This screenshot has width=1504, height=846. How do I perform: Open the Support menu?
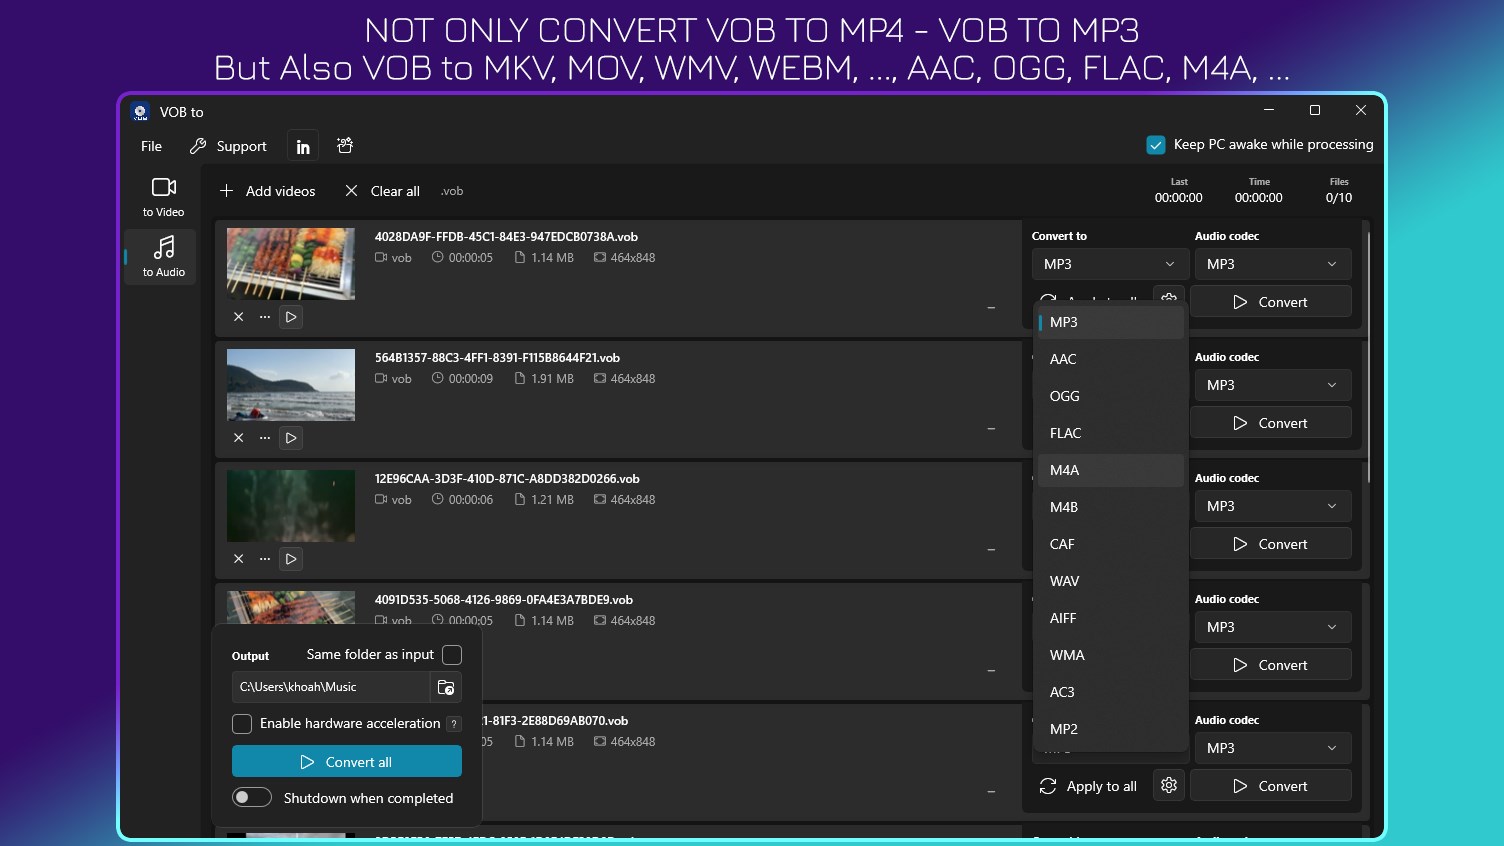[241, 145]
